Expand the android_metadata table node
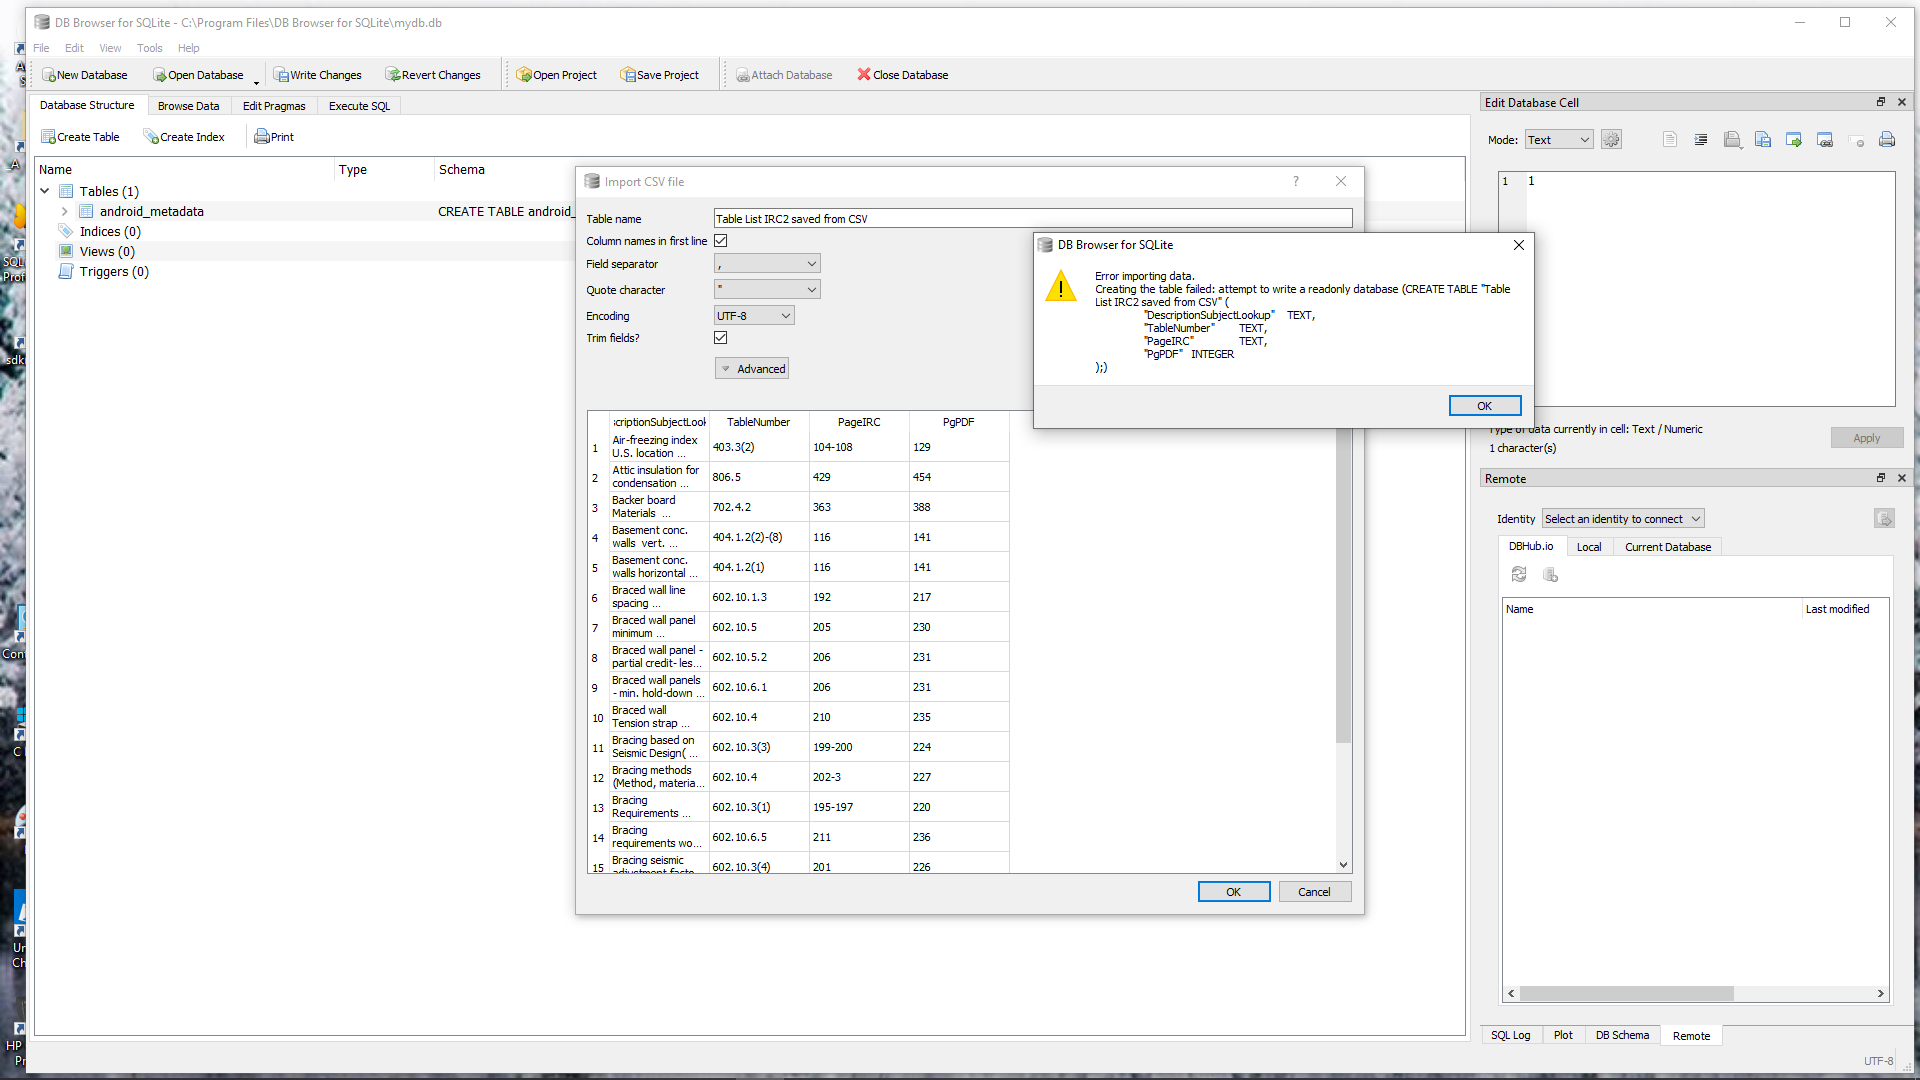The width and height of the screenshot is (1920, 1080). point(64,212)
